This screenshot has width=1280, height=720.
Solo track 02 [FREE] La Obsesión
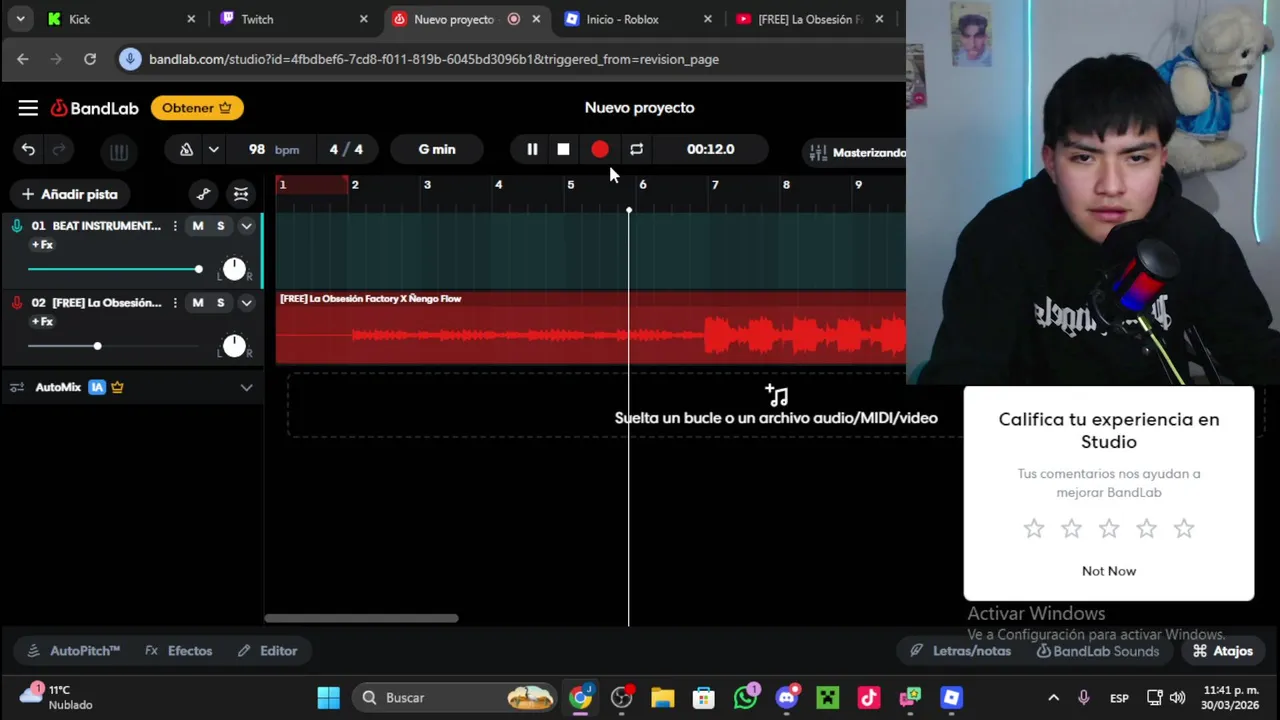coord(221,303)
